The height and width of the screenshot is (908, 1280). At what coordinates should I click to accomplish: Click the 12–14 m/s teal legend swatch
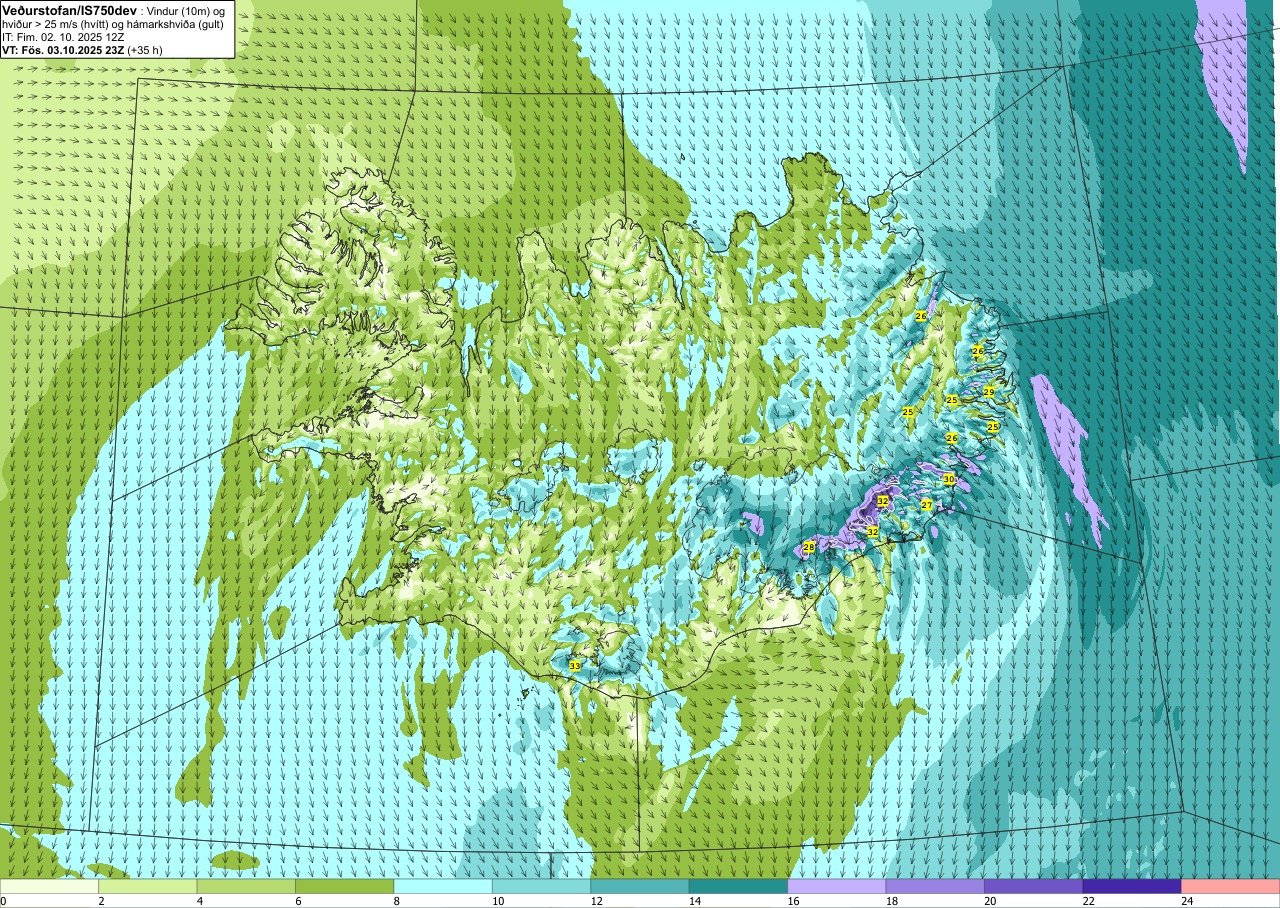click(640, 886)
